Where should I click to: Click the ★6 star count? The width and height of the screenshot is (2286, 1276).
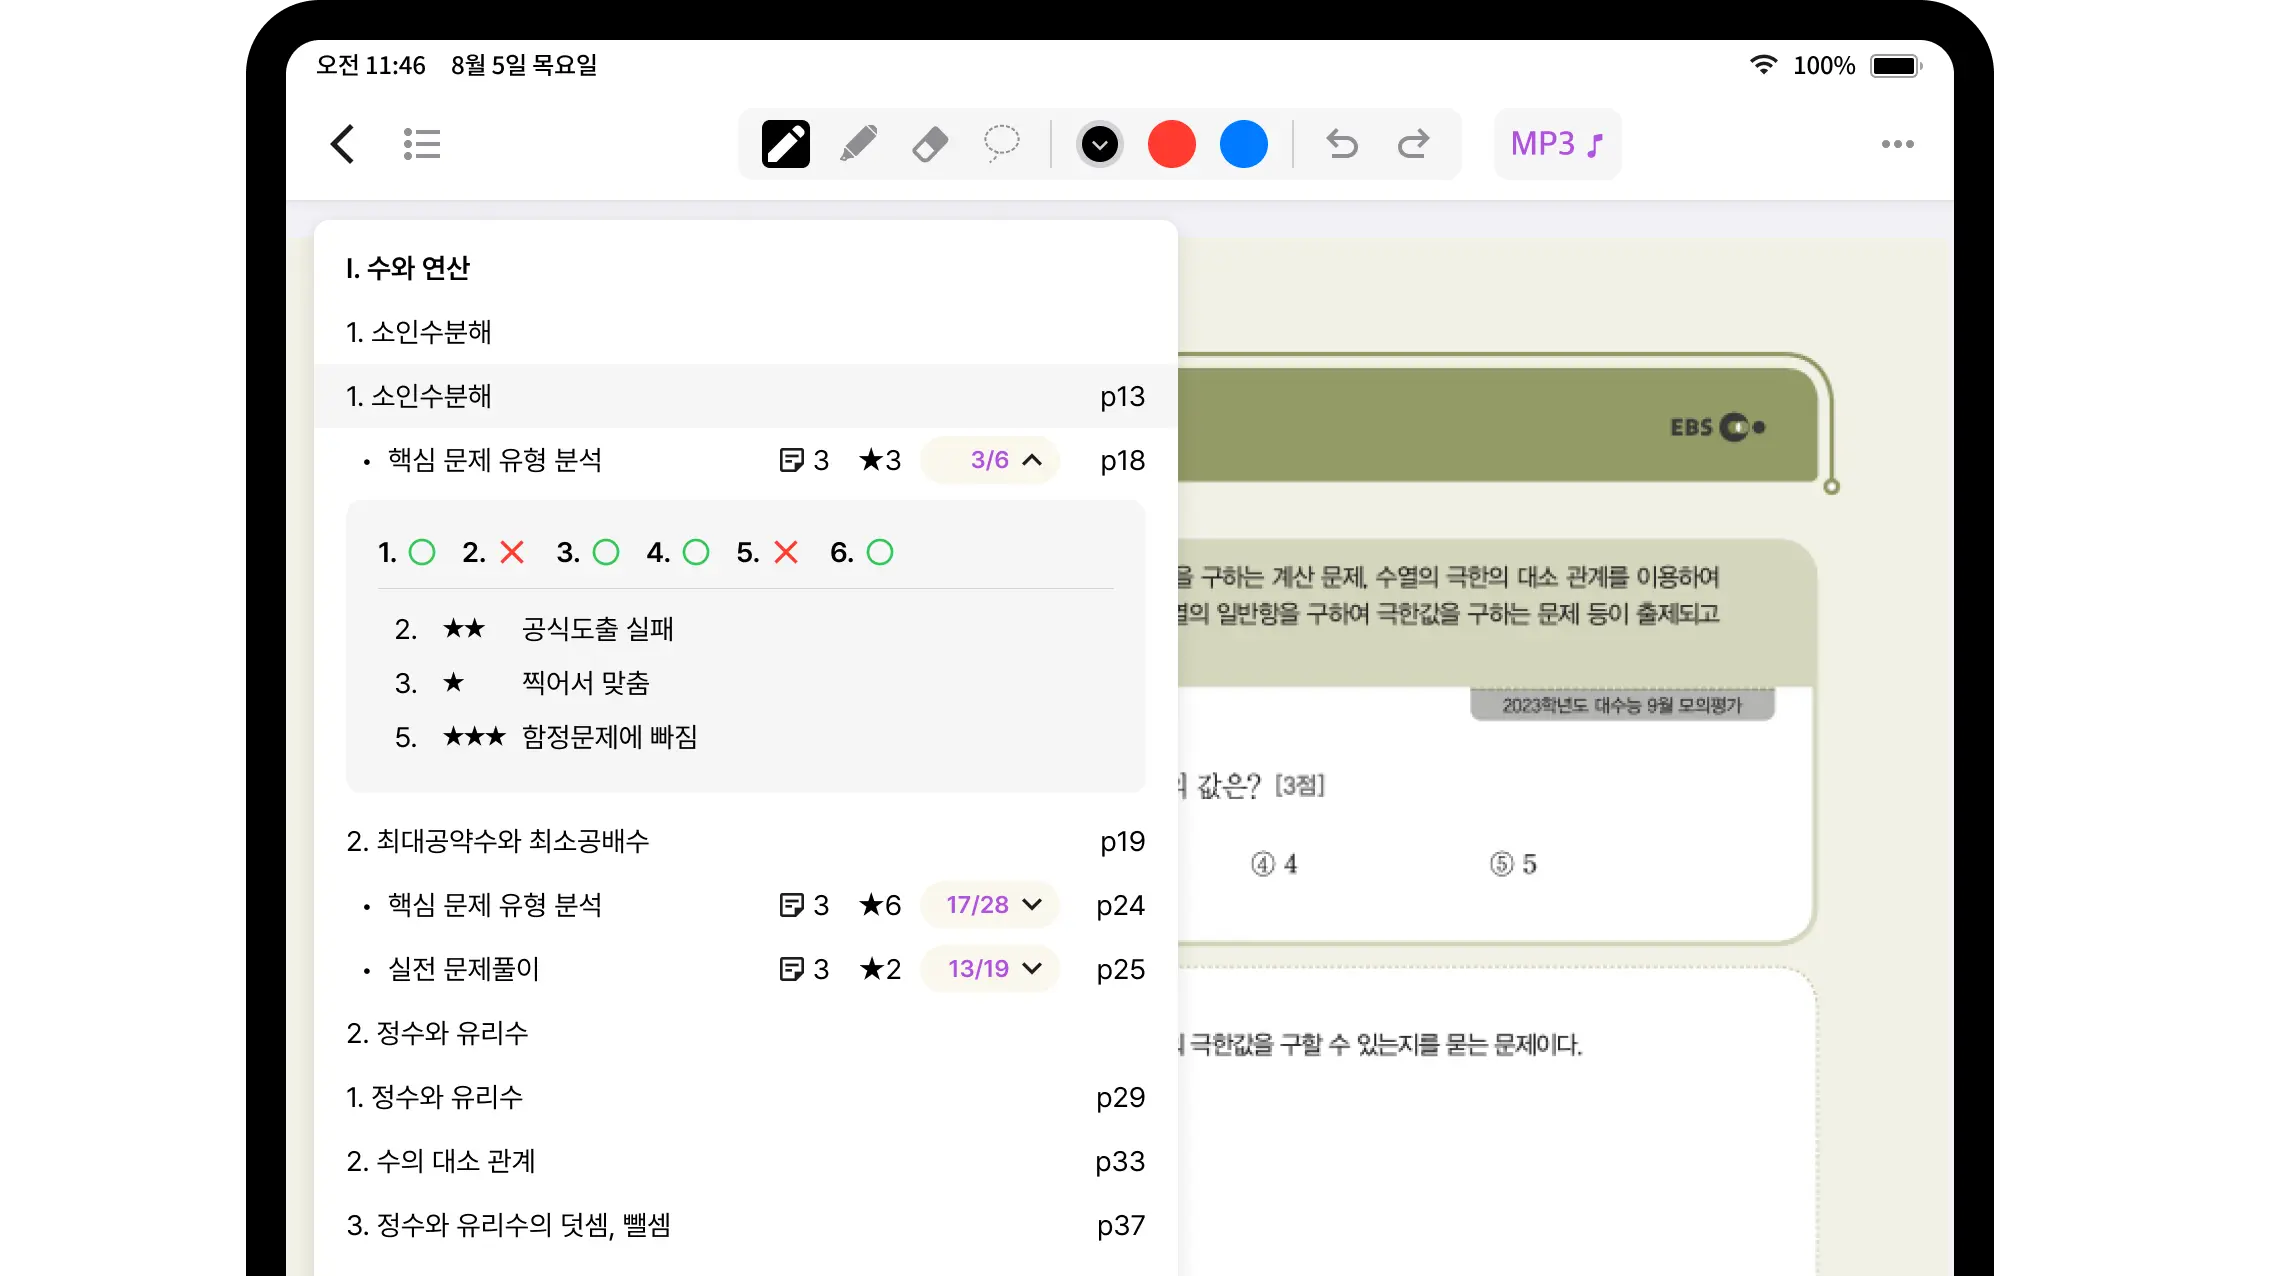(x=880, y=905)
